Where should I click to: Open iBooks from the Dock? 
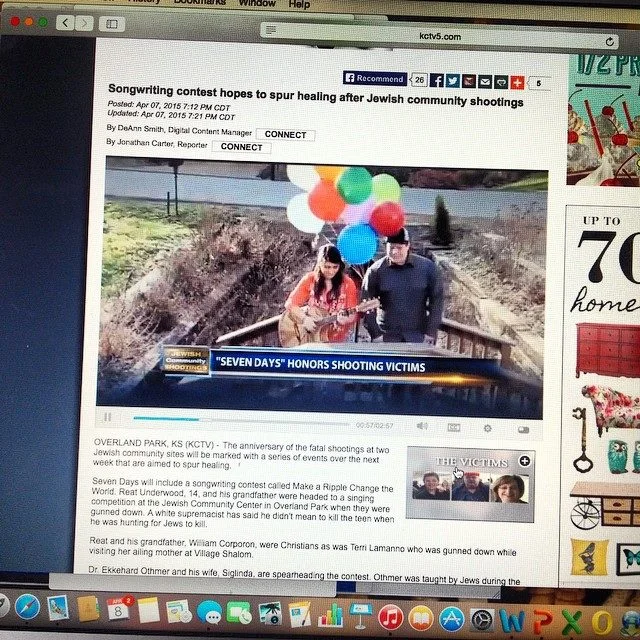coord(421,618)
